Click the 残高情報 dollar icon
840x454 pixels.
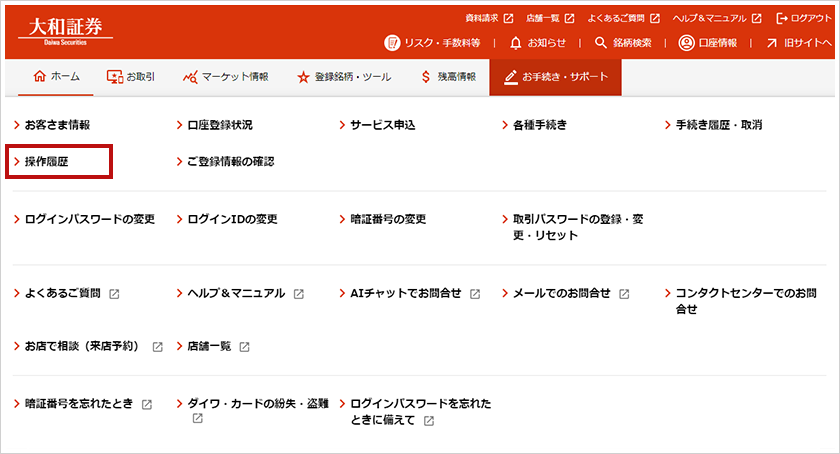[426, 77]
